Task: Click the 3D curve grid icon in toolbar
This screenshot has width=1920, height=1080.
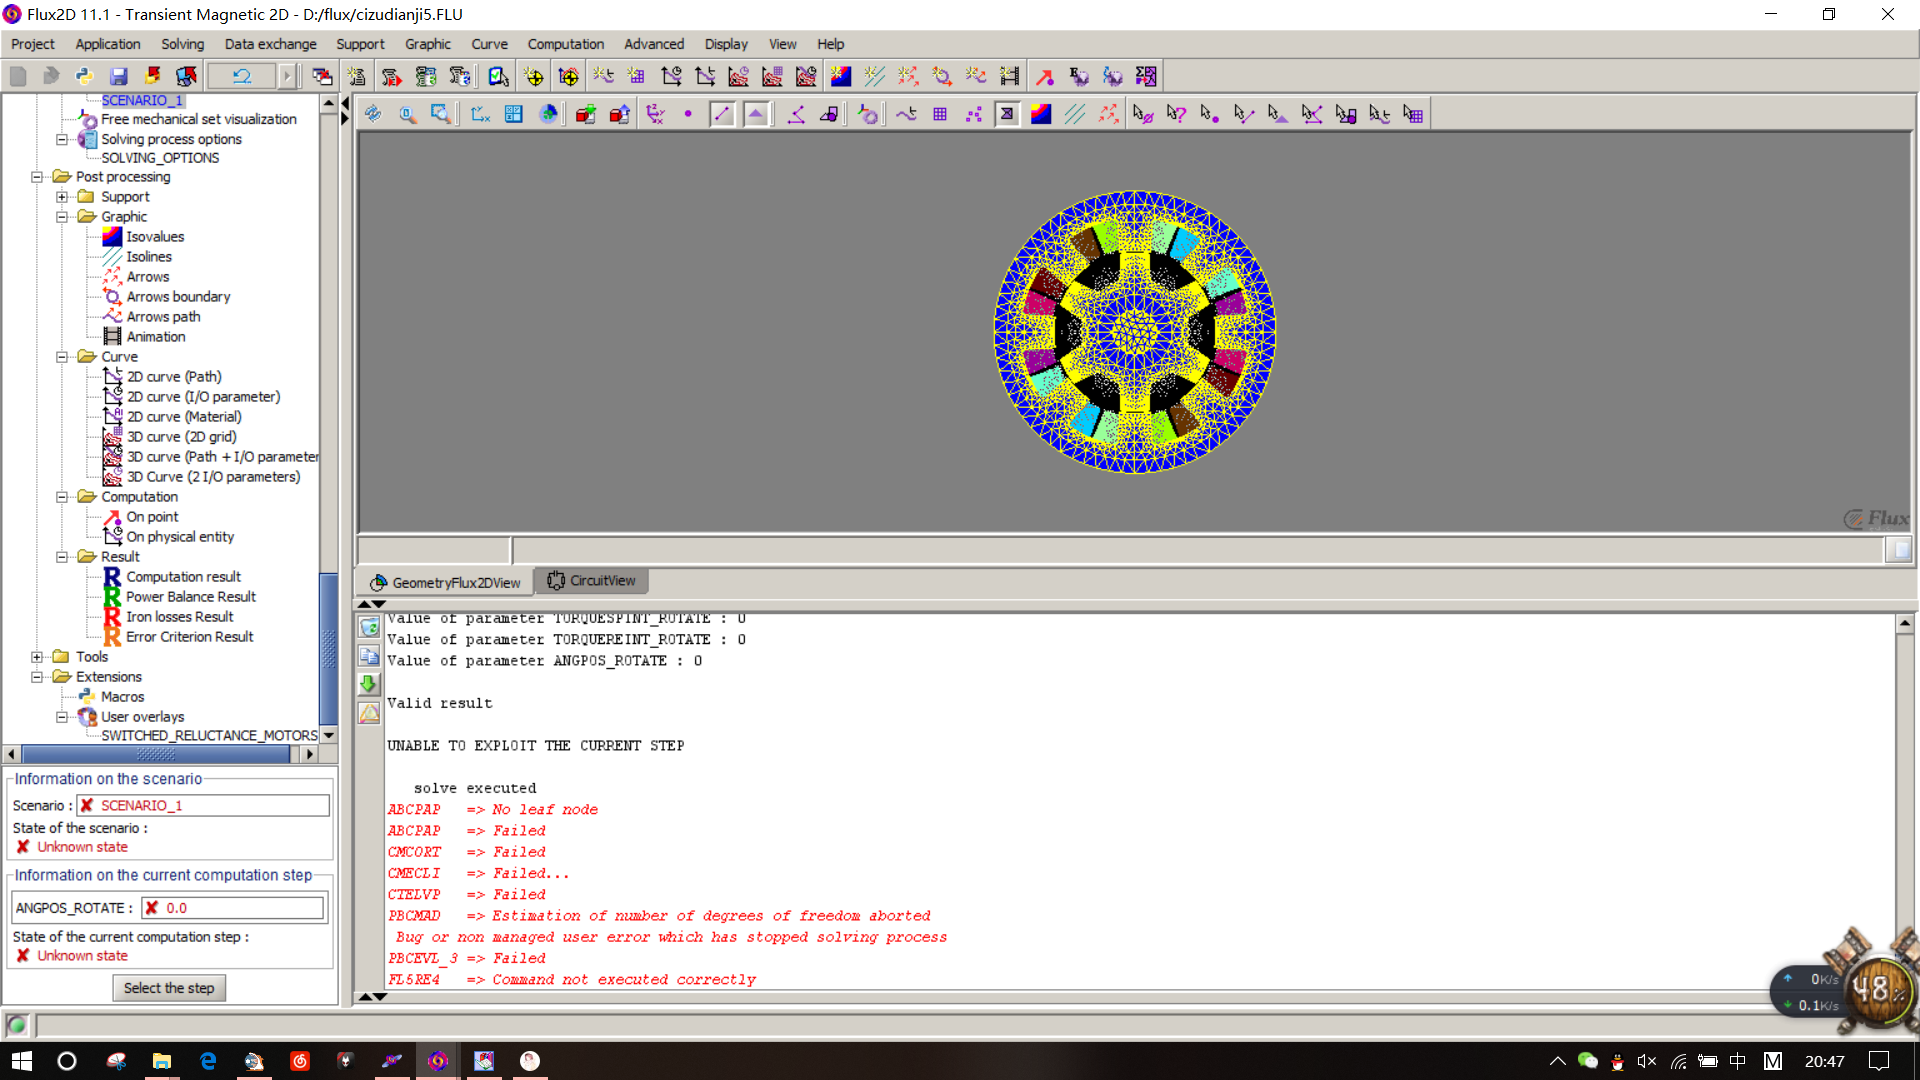Action: point(773,76)
